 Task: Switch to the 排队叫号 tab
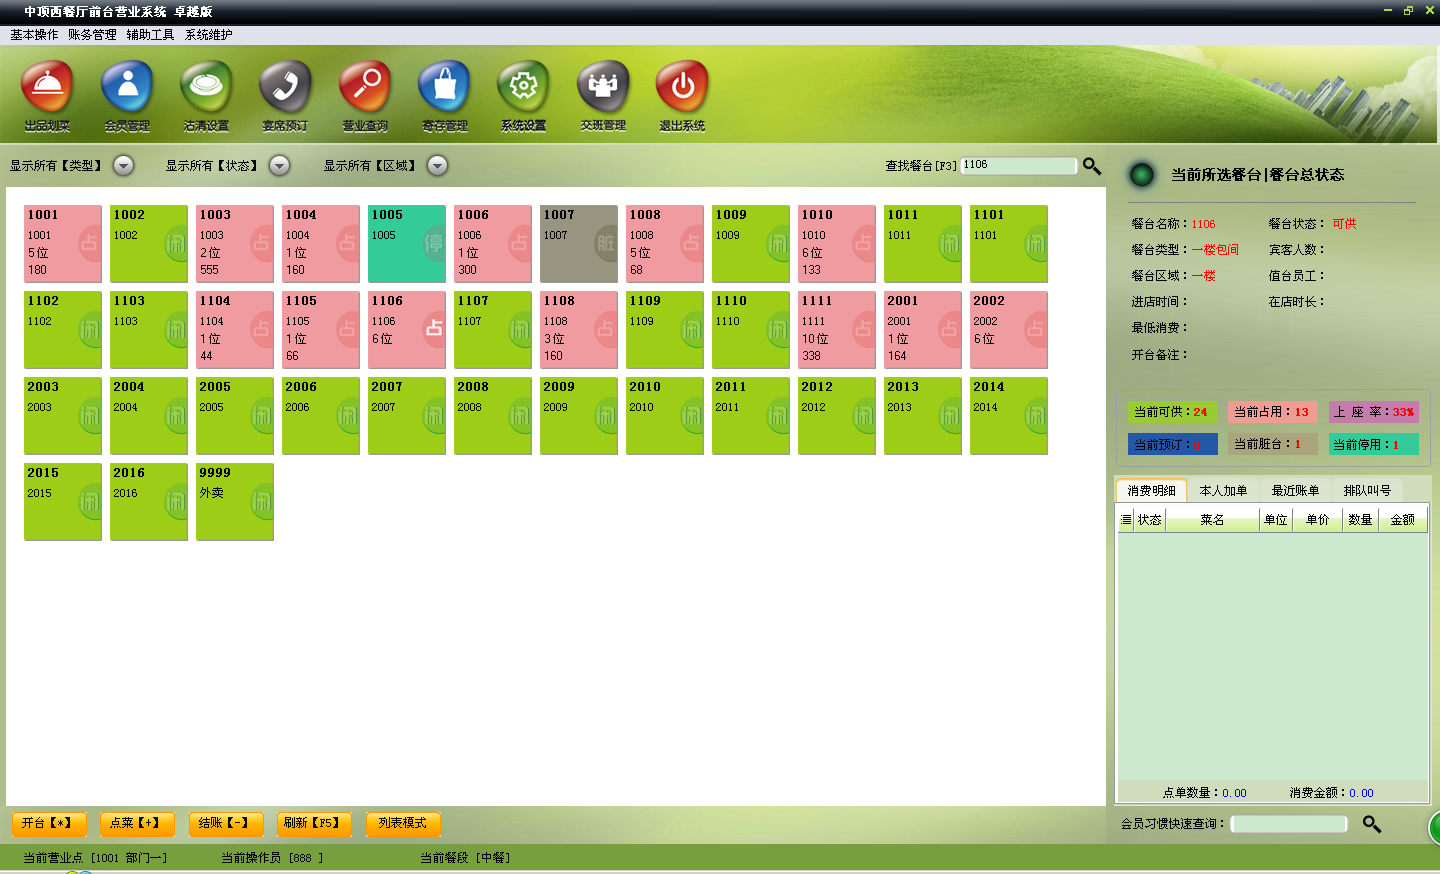tap(1367, 490)
